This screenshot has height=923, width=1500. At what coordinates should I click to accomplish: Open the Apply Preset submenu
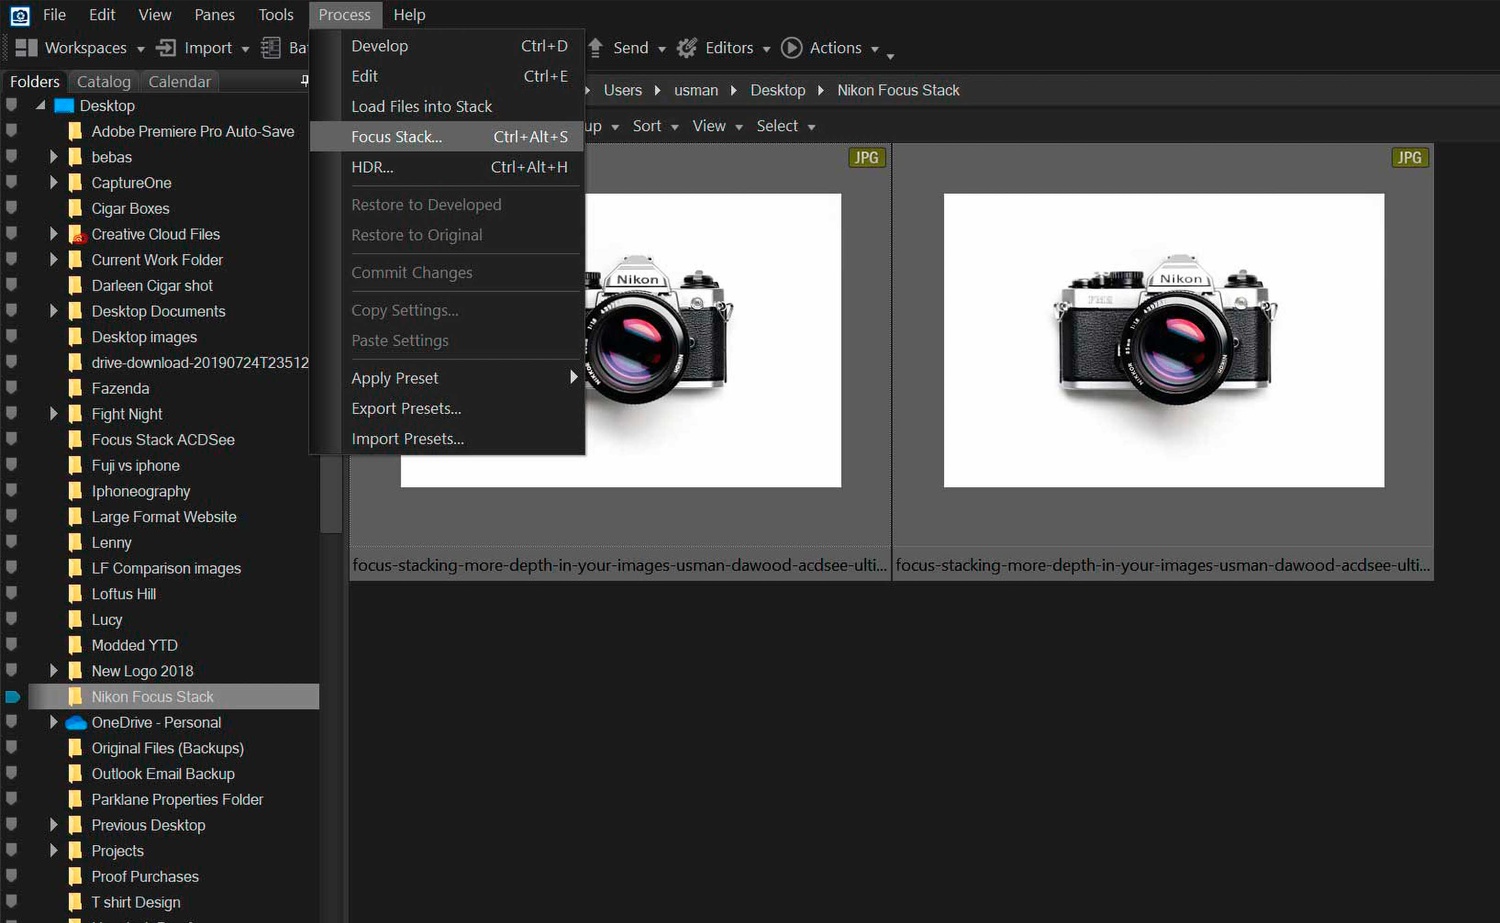coord(447,378)
